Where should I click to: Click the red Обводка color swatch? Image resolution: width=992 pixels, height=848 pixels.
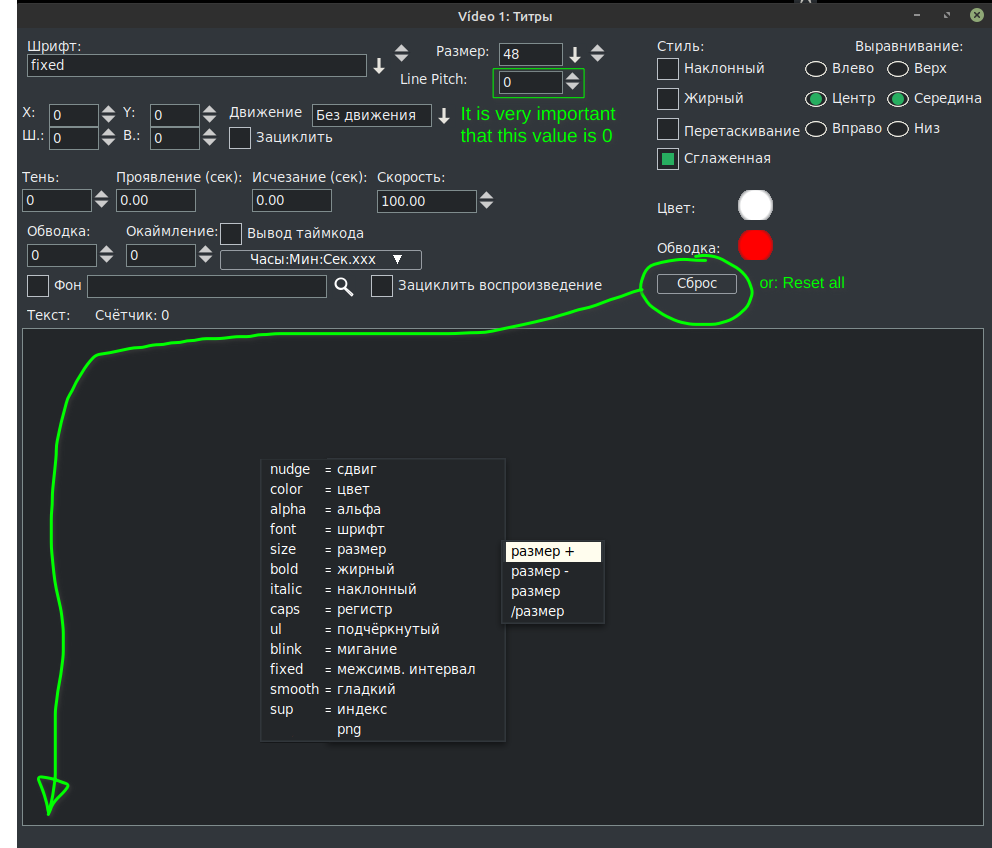pos(755,245)
